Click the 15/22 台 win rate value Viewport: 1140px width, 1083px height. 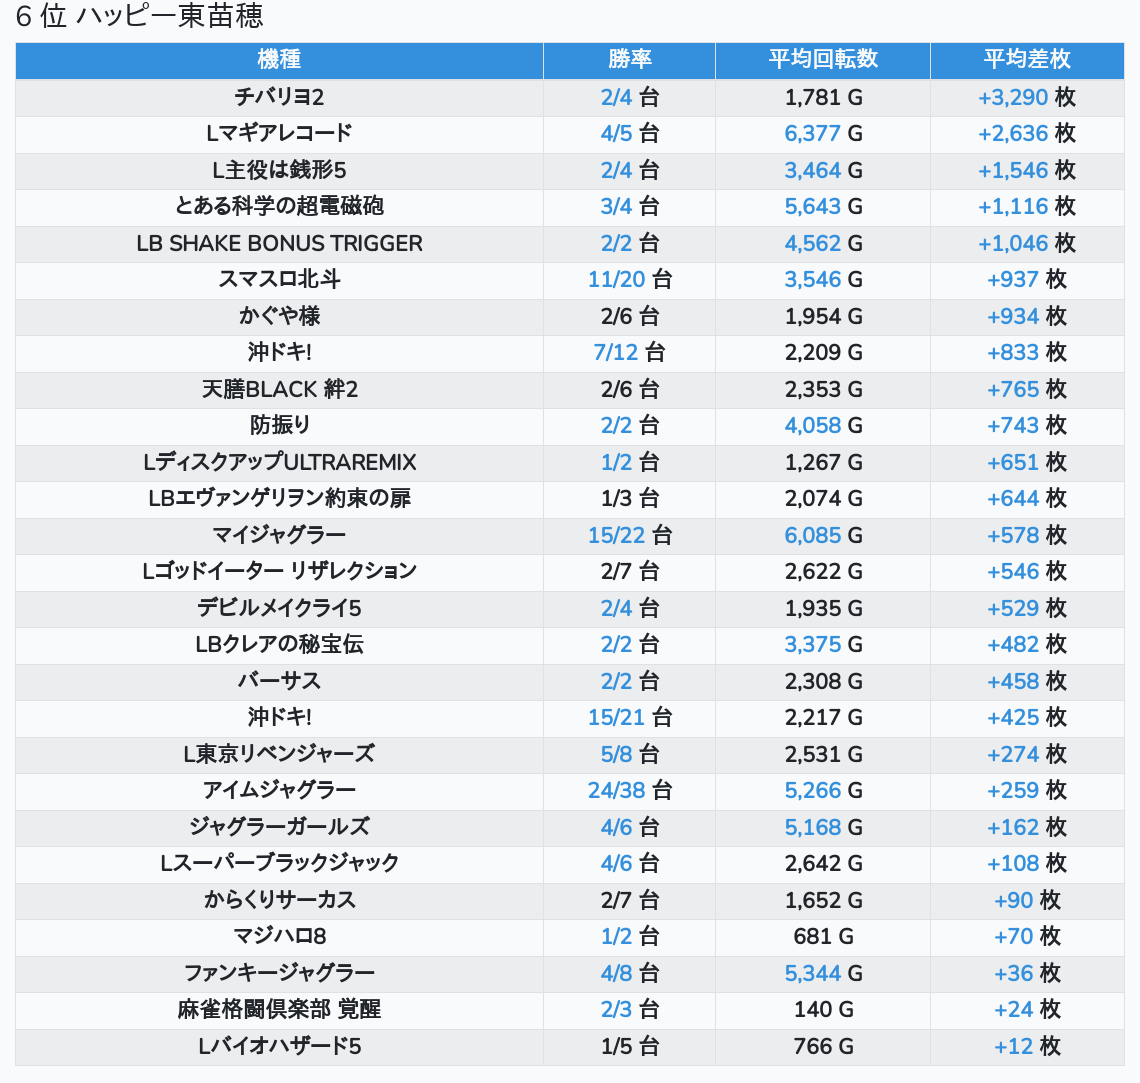(x=629, y=535)
